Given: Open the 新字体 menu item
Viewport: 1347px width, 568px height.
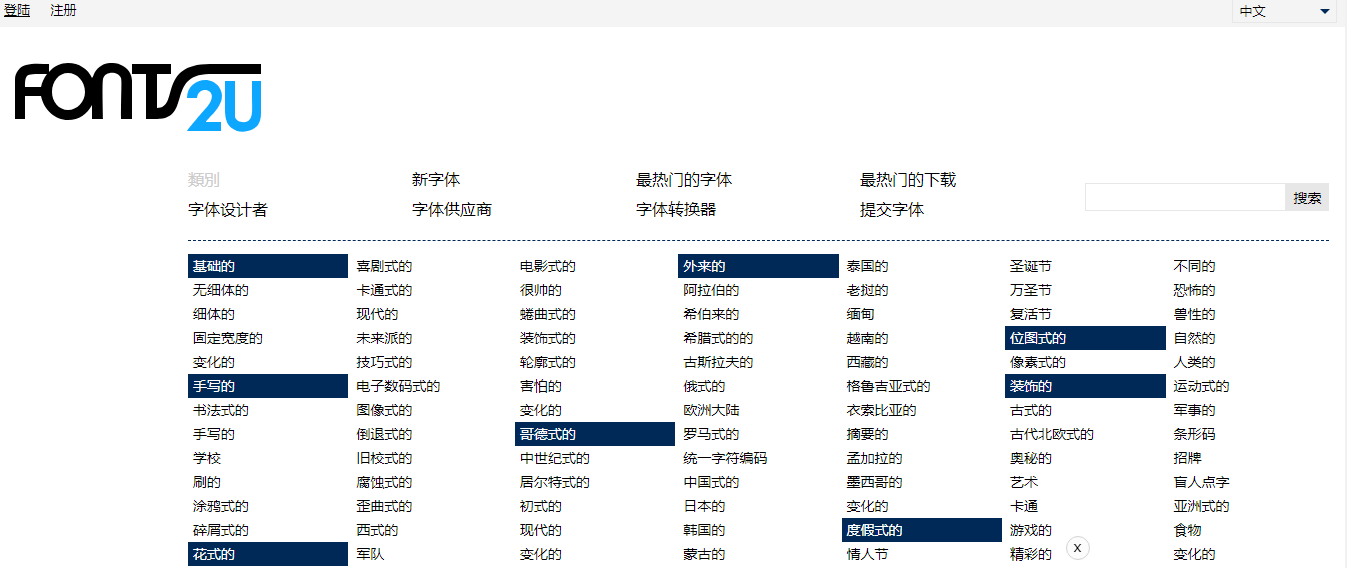Looking at the screenshot, I should [436, 180].
